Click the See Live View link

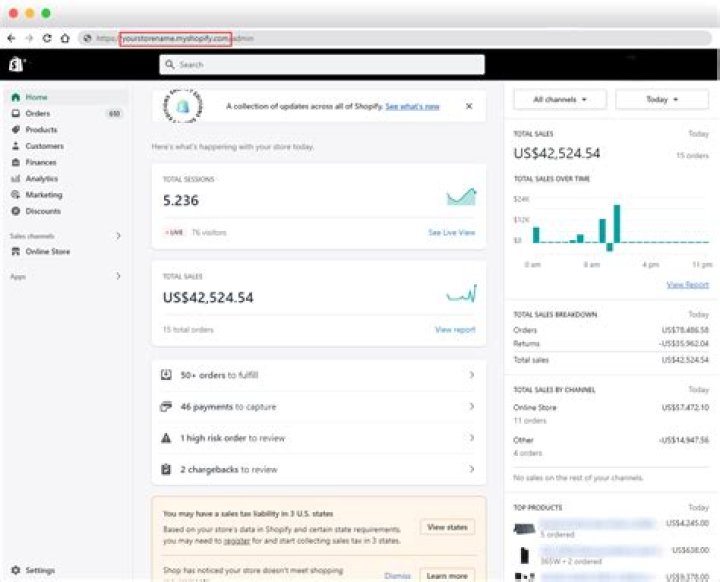coord(451,232)
